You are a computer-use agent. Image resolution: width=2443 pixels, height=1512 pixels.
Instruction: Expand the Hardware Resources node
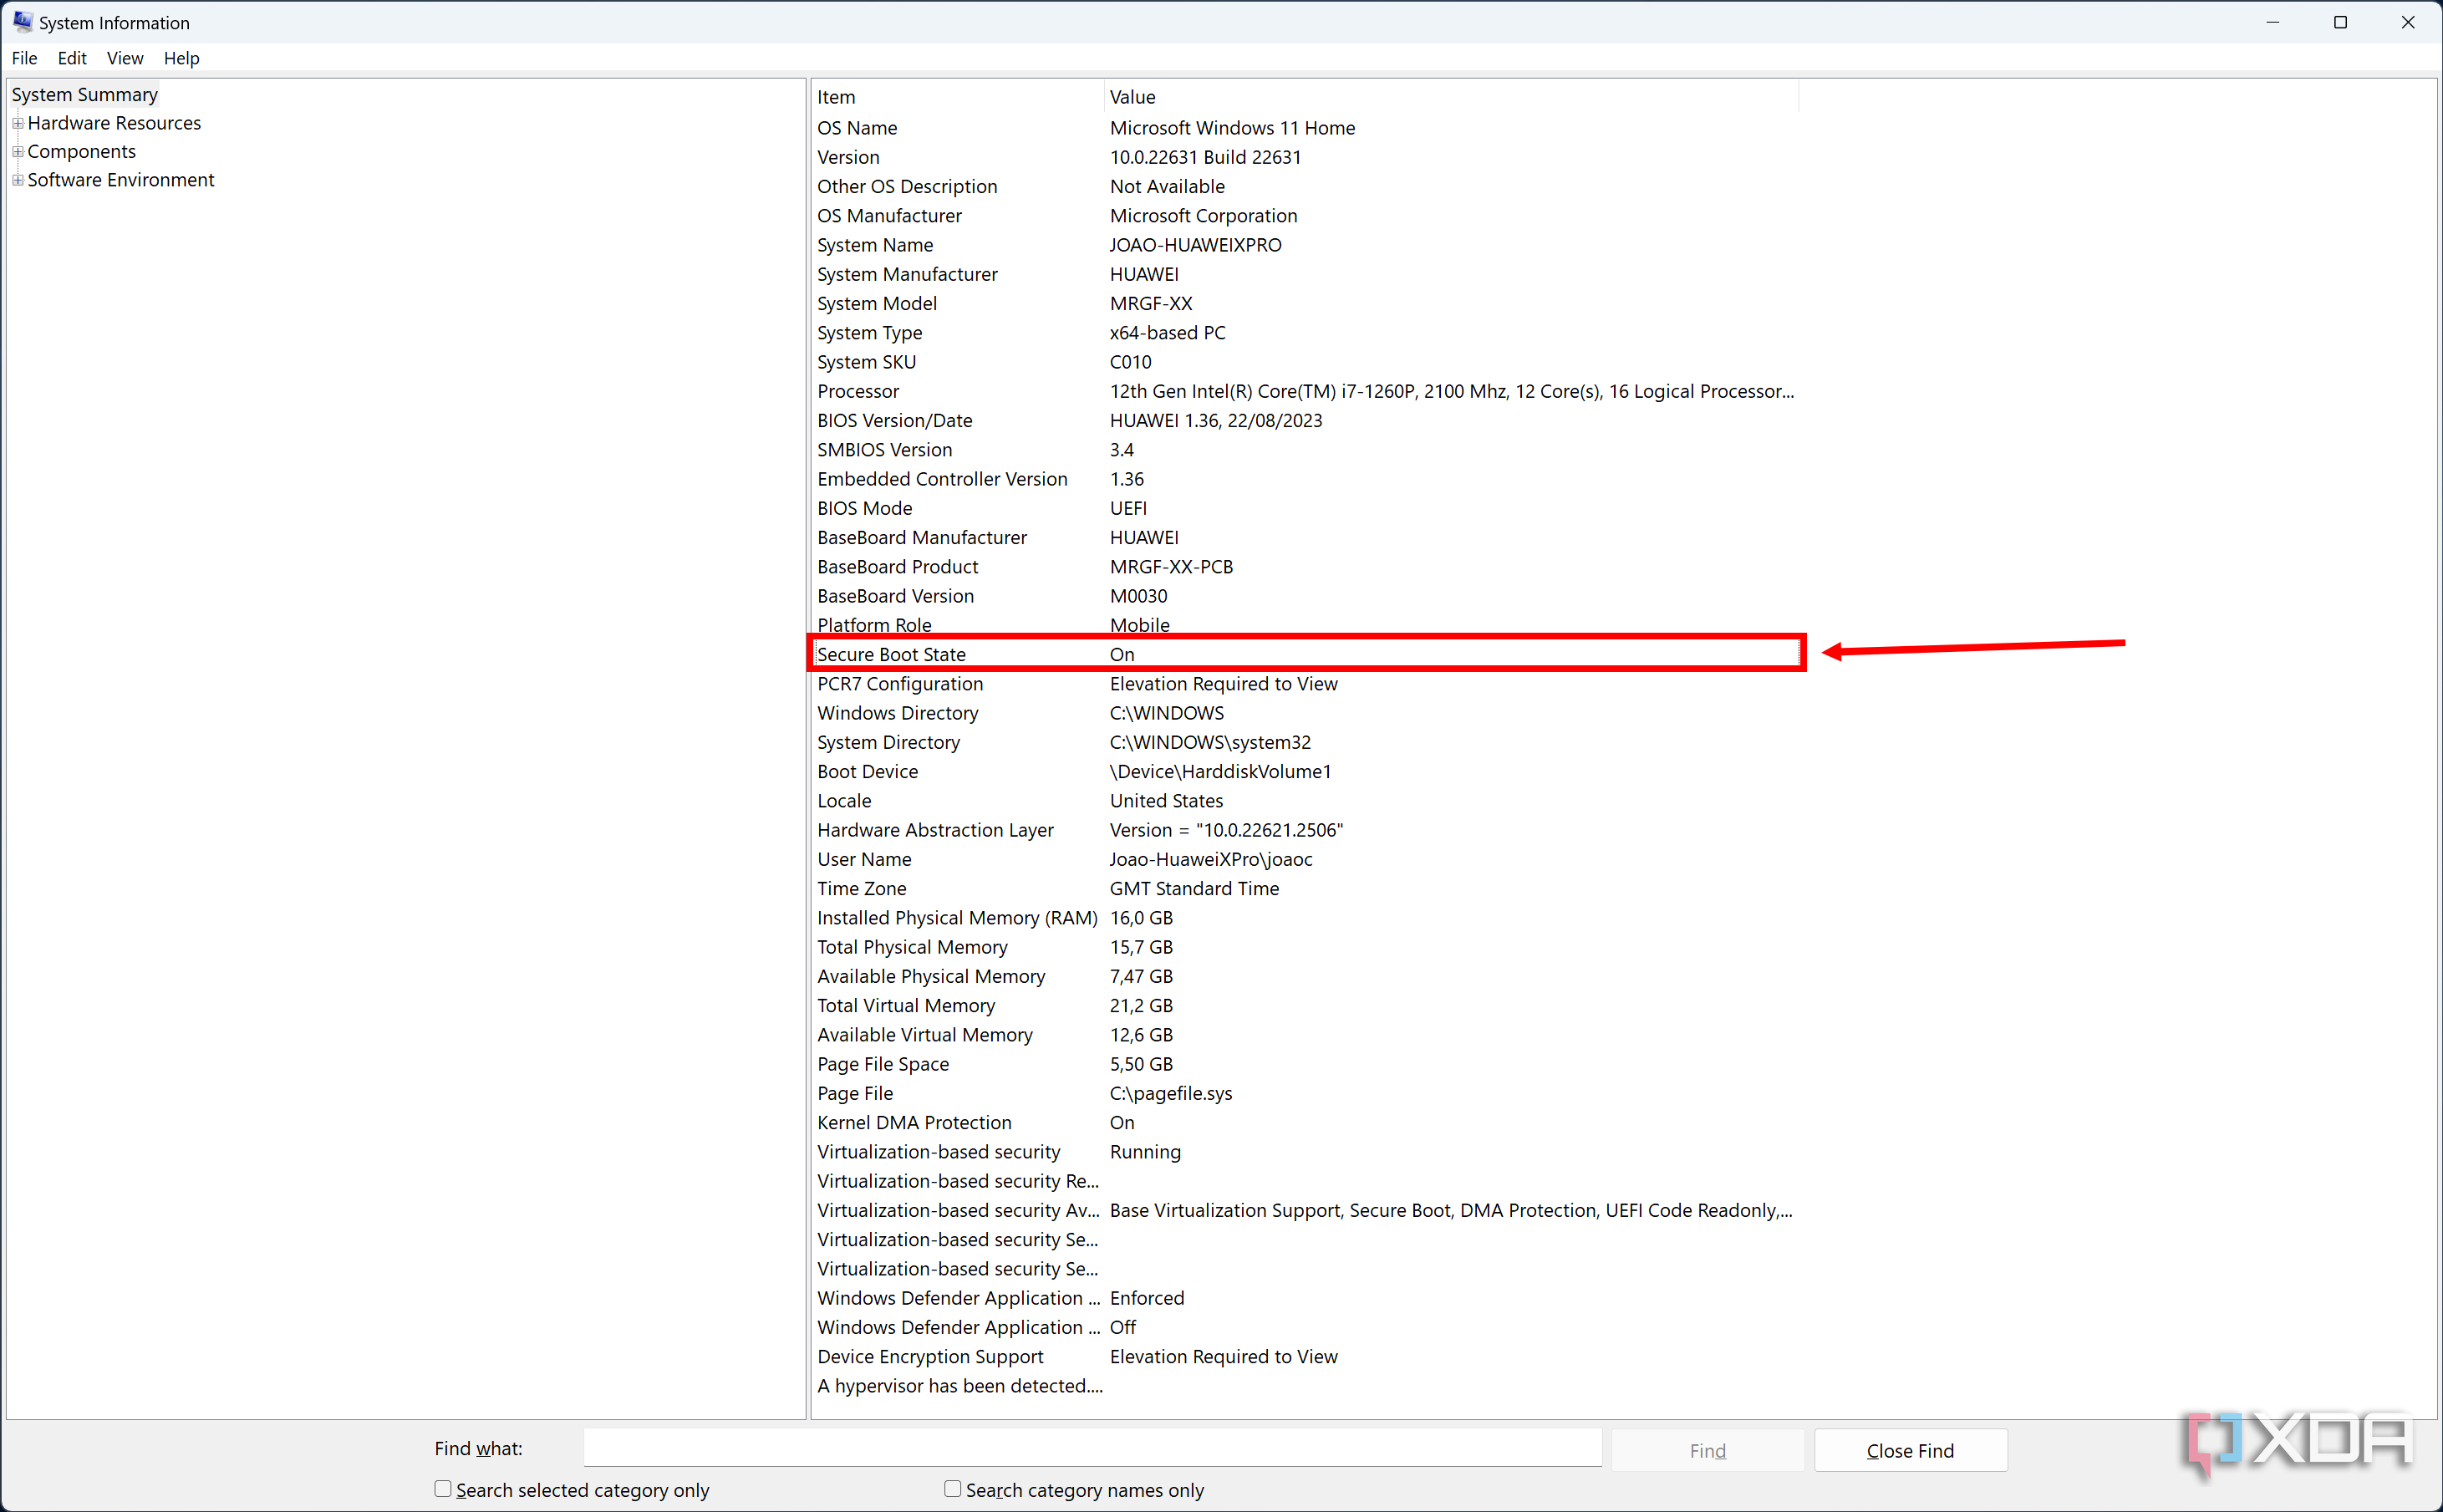[x=18, y=123]
